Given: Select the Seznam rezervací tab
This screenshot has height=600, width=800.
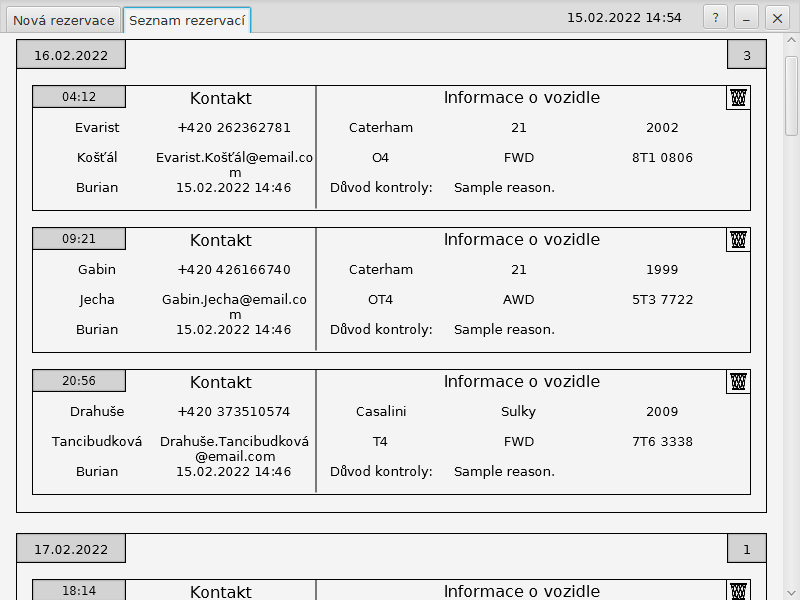Looking at the screenshot, I should (x=187, y=20).
